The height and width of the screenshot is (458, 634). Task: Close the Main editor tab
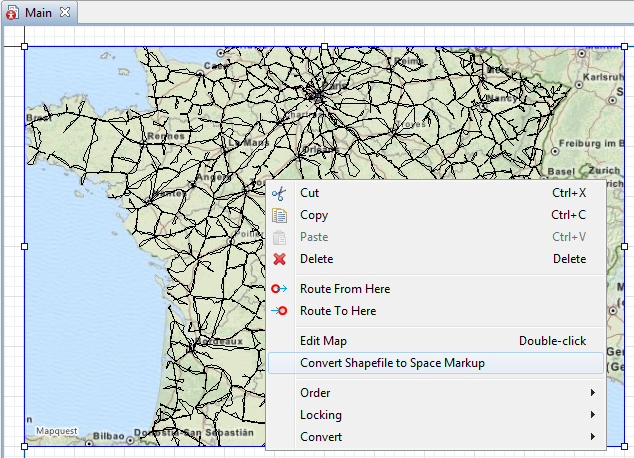[65, 12]
